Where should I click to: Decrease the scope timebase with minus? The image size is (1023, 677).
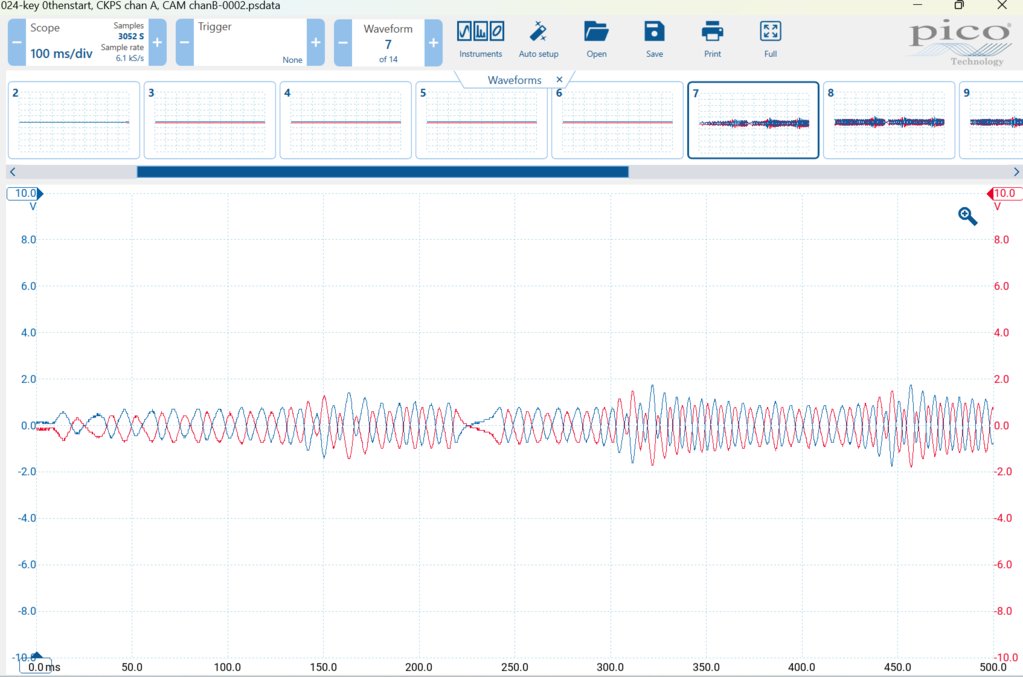pos(16,42)
